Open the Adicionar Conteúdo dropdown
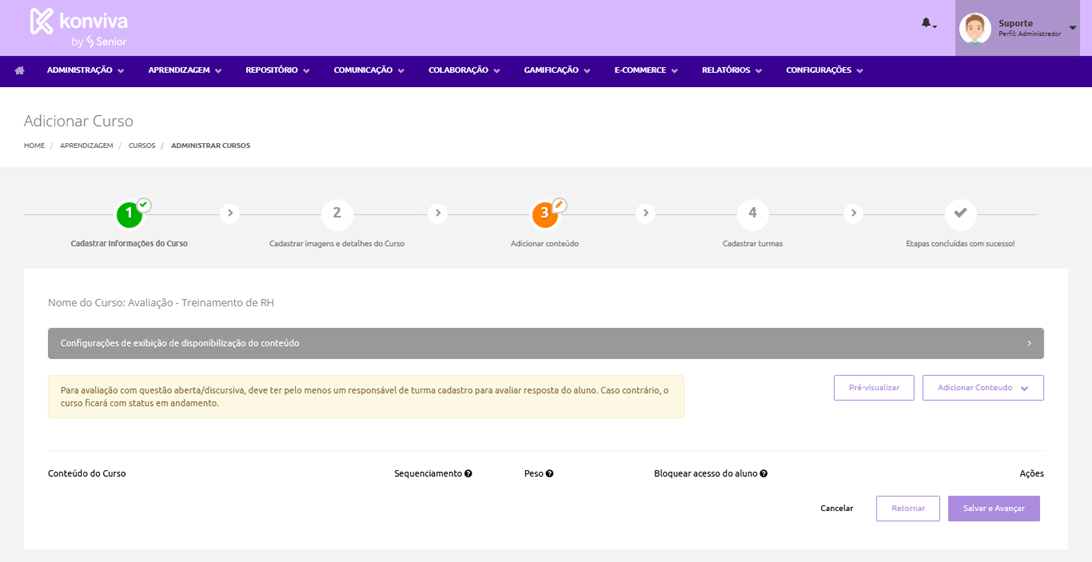Image resolution: width=1092 pixels, height=562 pixels. (x=982, y=388)
